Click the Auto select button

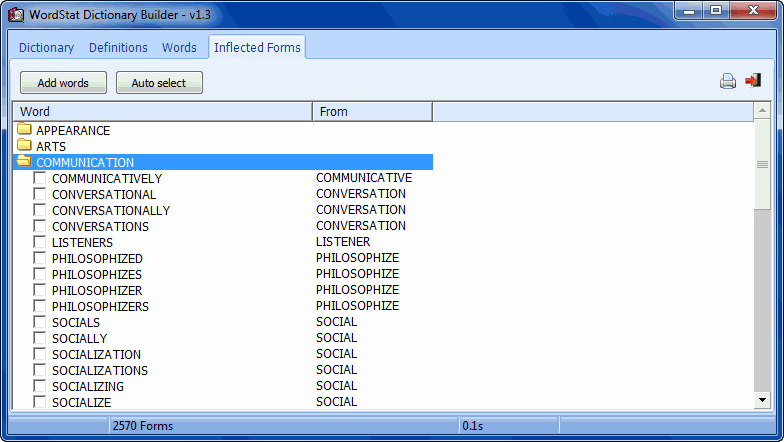pyautogui.click(x=159, y=83)
